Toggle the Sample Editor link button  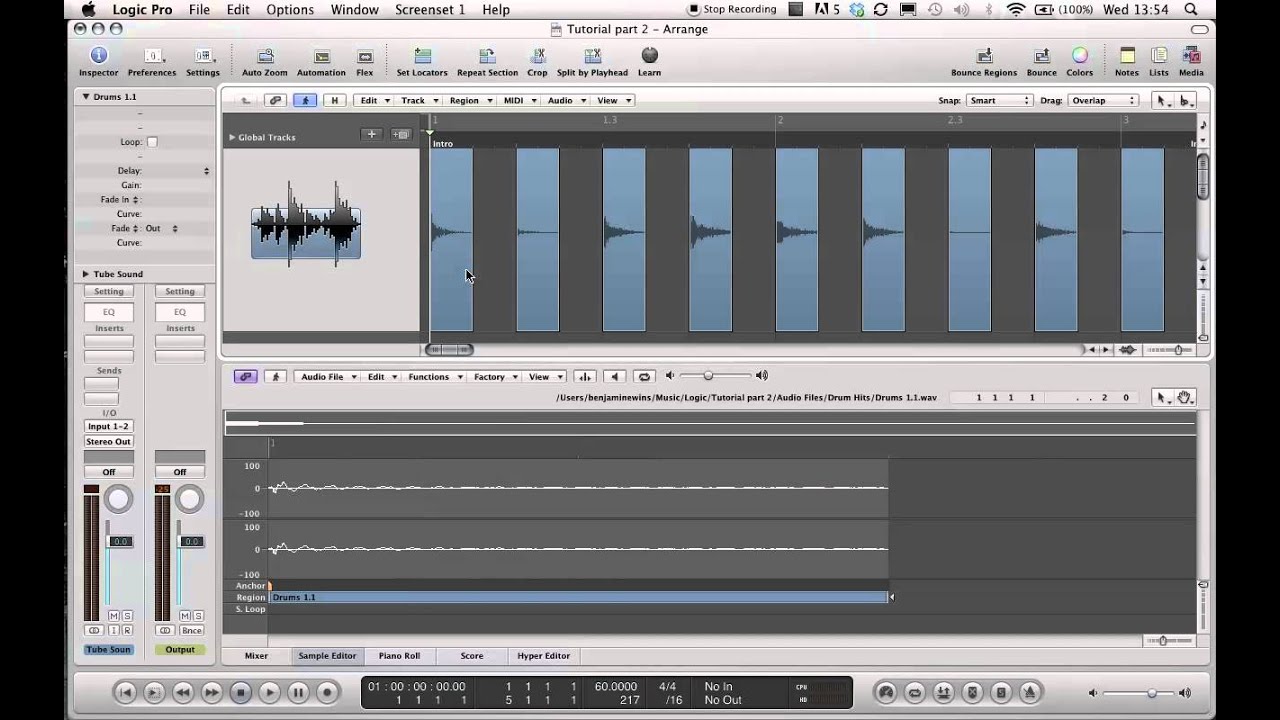245,377
